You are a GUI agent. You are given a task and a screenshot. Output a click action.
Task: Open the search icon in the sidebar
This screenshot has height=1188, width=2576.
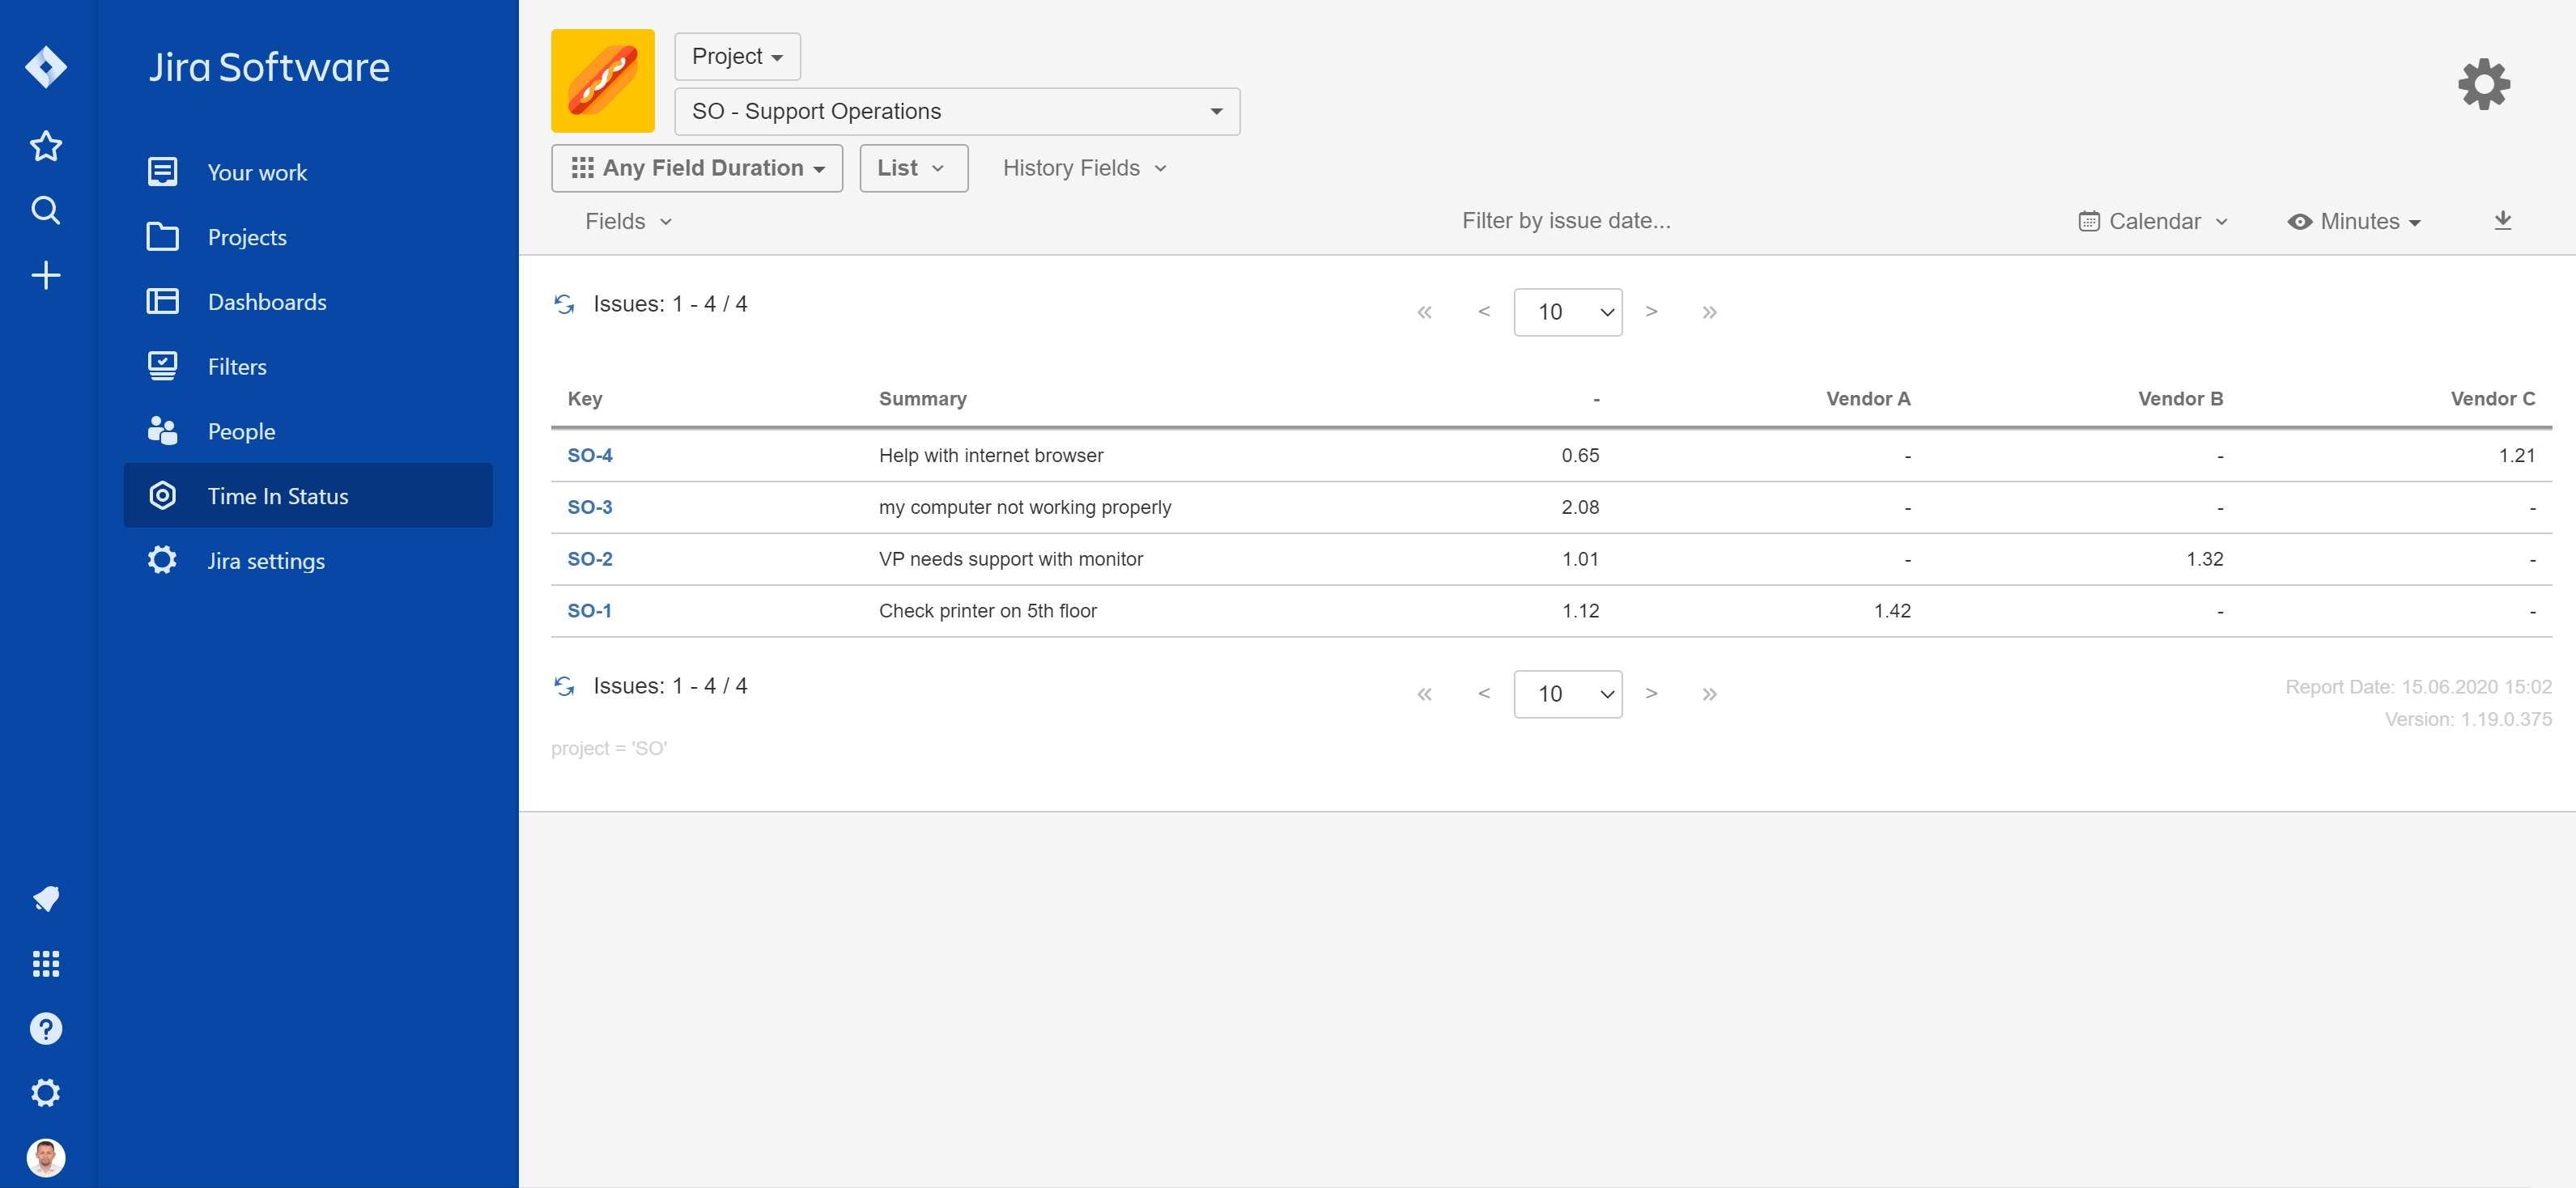click(45, 210)
